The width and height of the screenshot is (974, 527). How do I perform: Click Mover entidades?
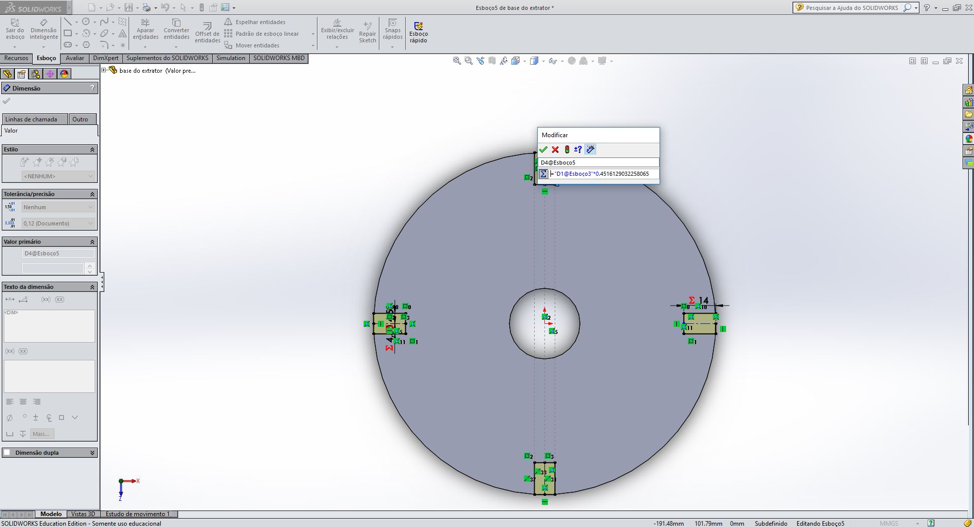tap(252, 45)
